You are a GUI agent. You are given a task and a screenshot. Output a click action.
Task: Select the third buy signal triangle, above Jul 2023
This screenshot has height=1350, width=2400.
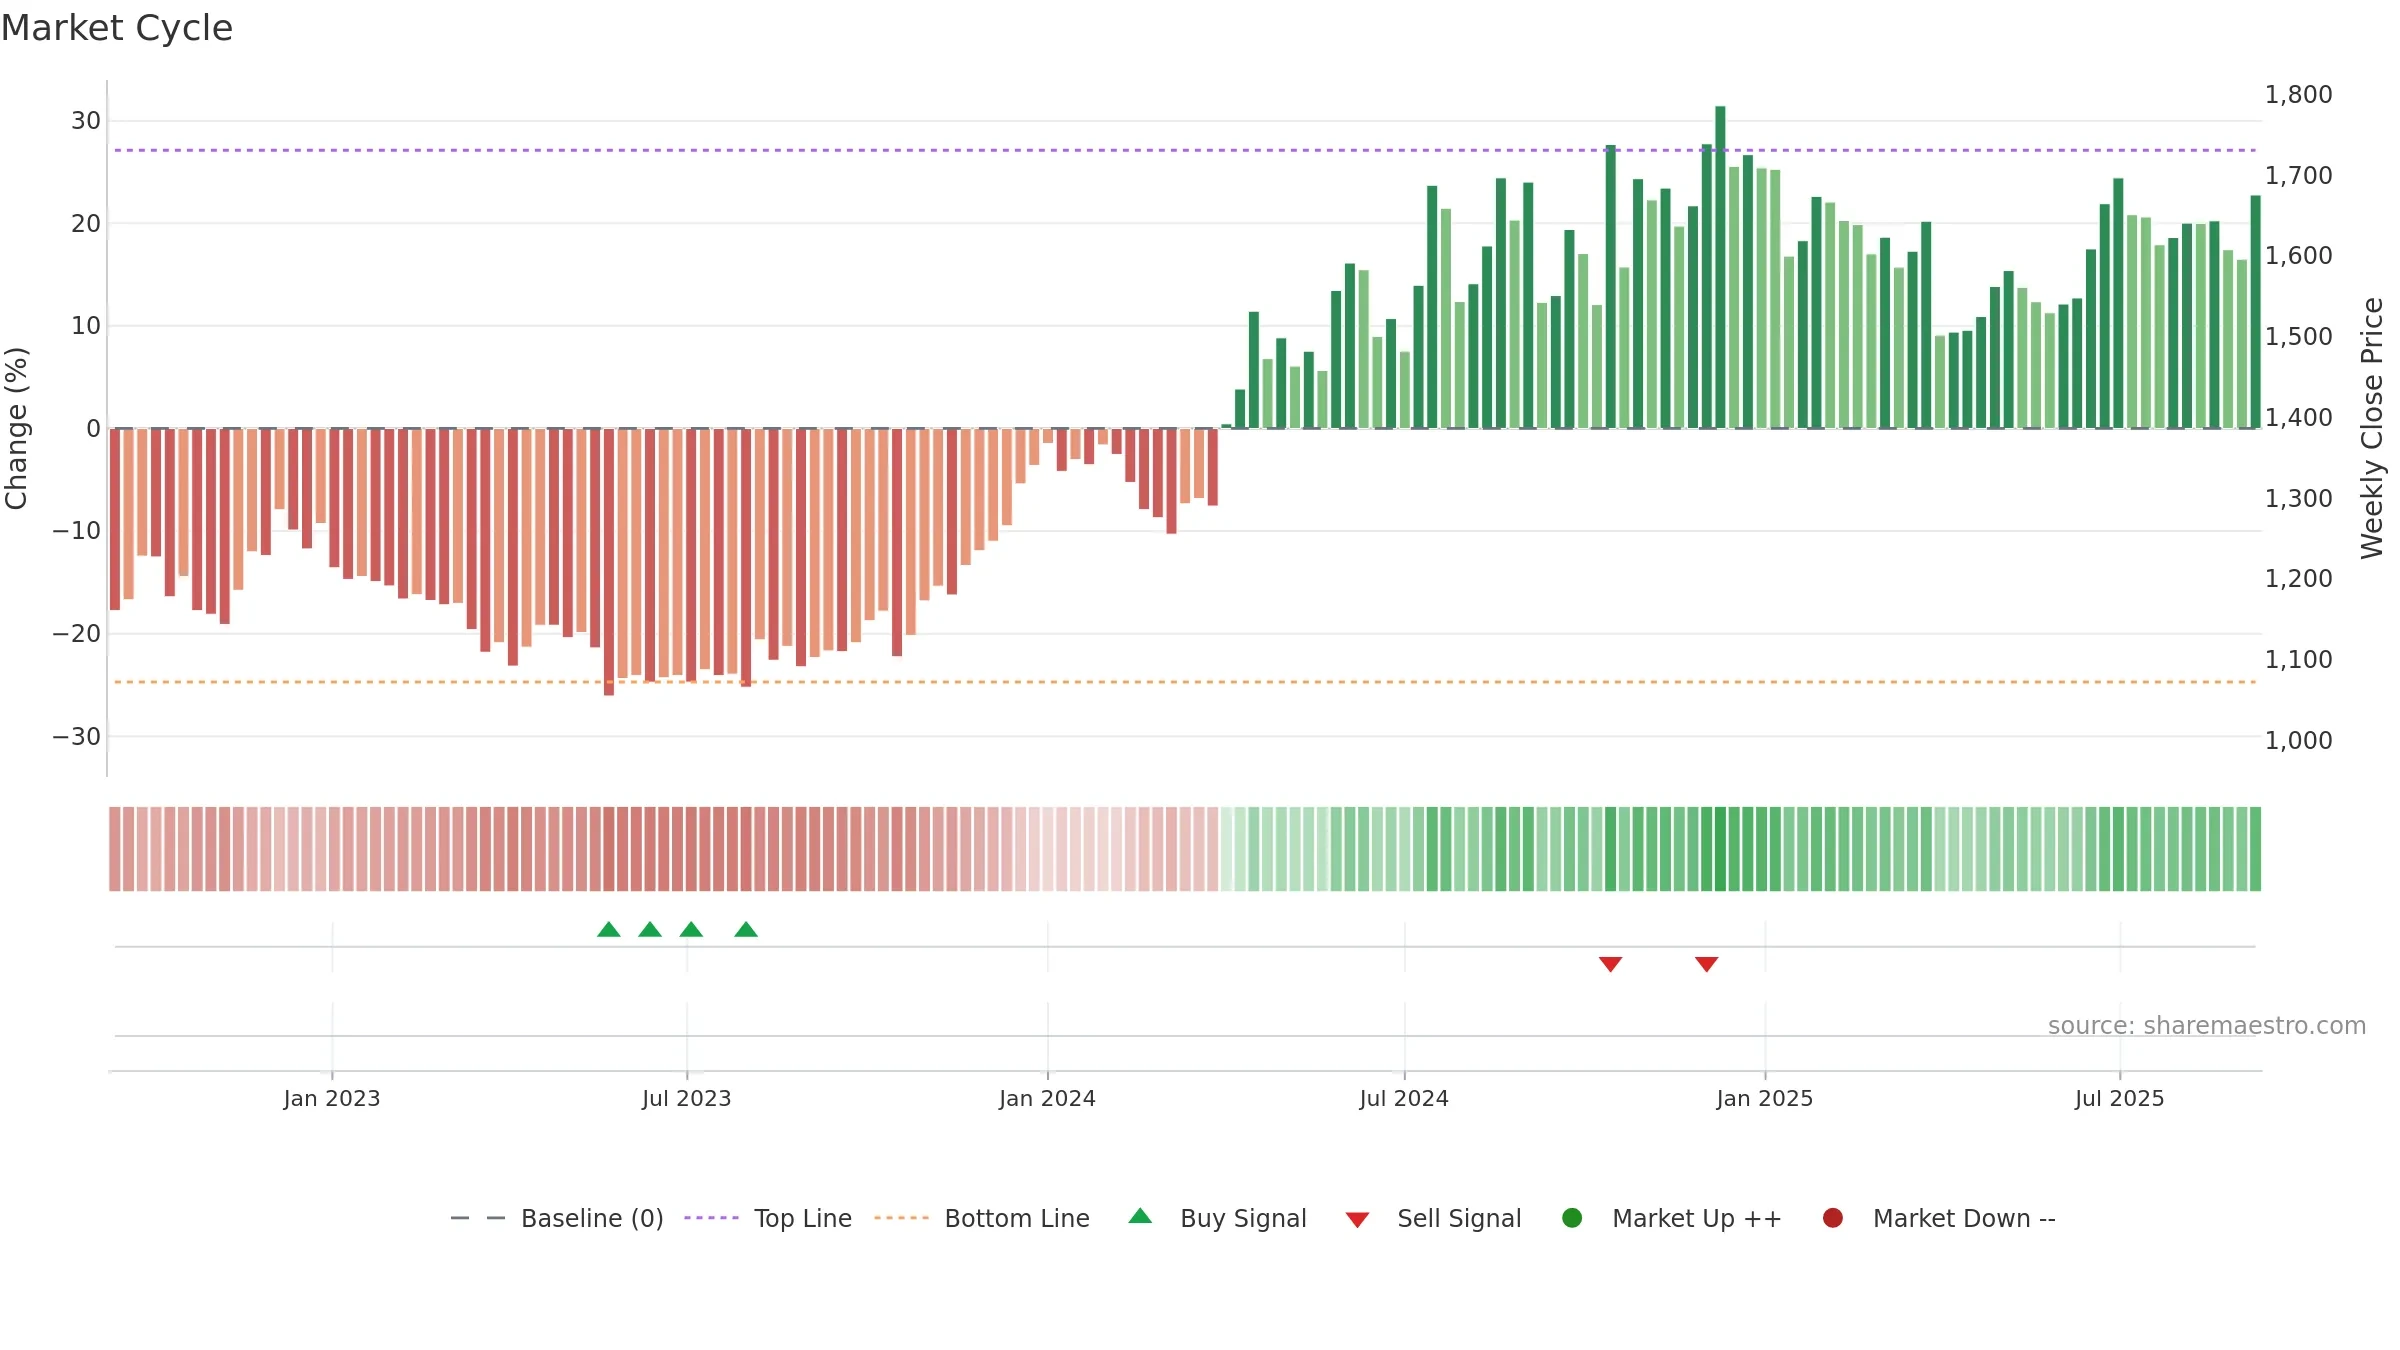[691, 930]
